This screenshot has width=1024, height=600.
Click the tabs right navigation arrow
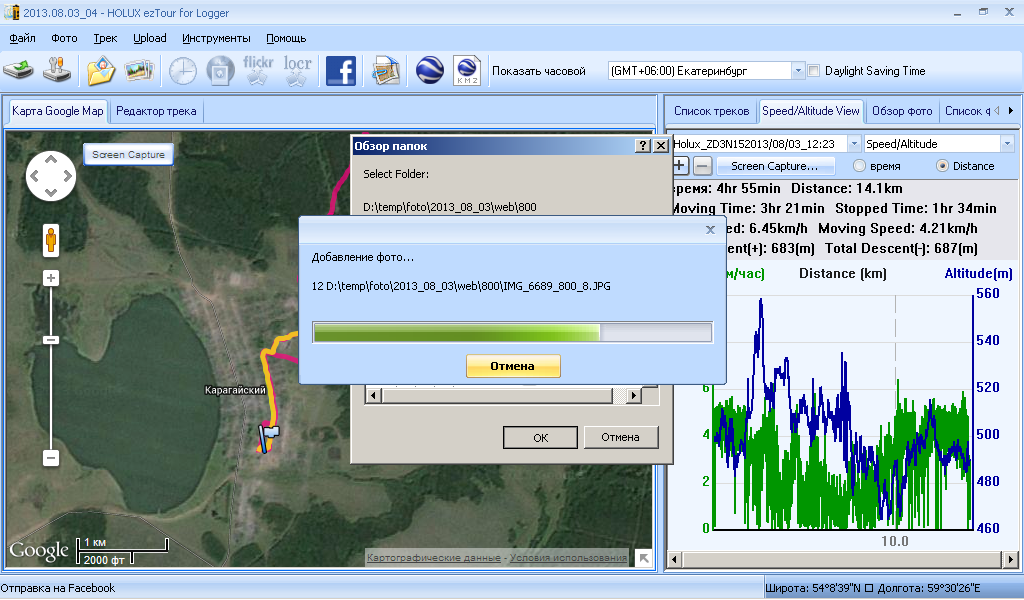[x=1011, y=111]
